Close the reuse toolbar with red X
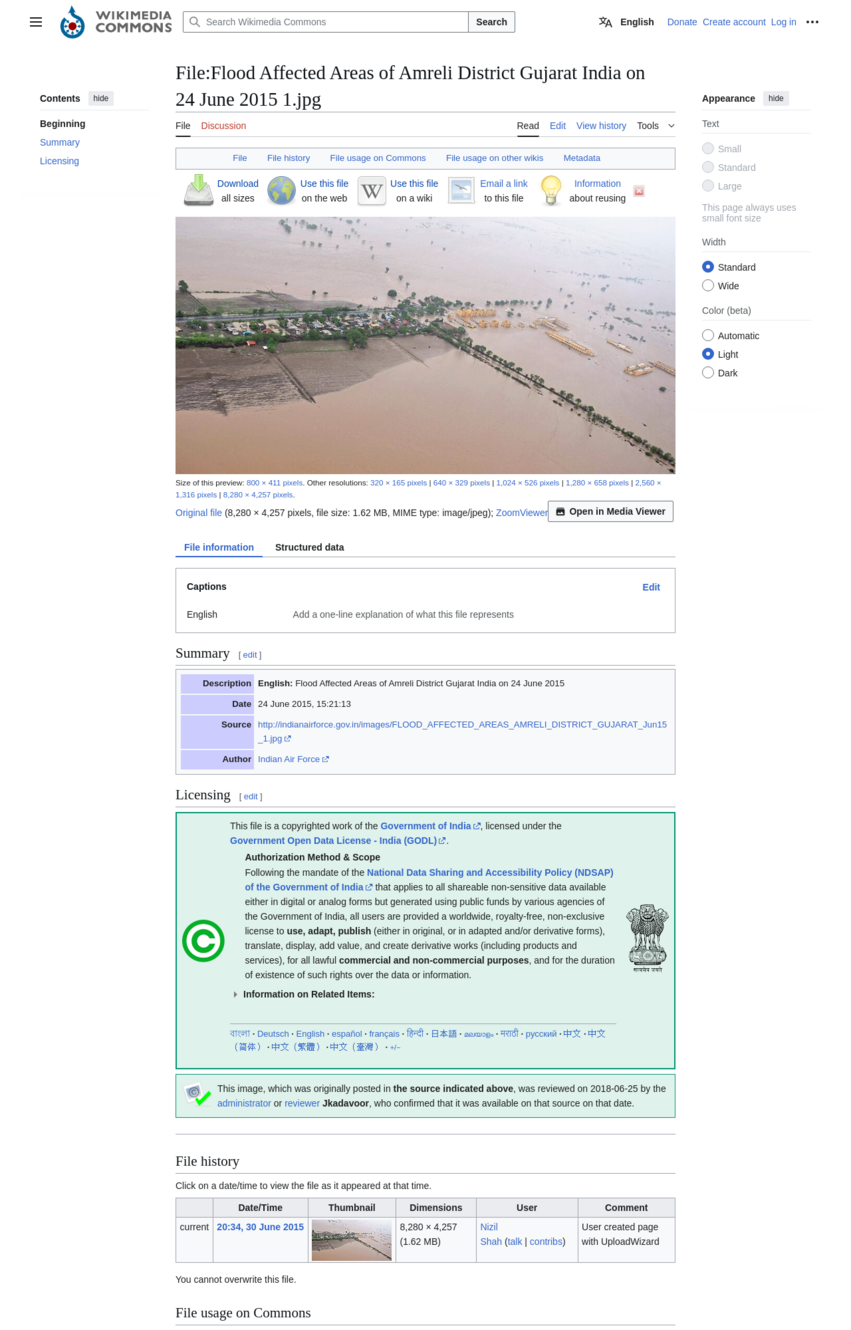 [x=639, y=191]
